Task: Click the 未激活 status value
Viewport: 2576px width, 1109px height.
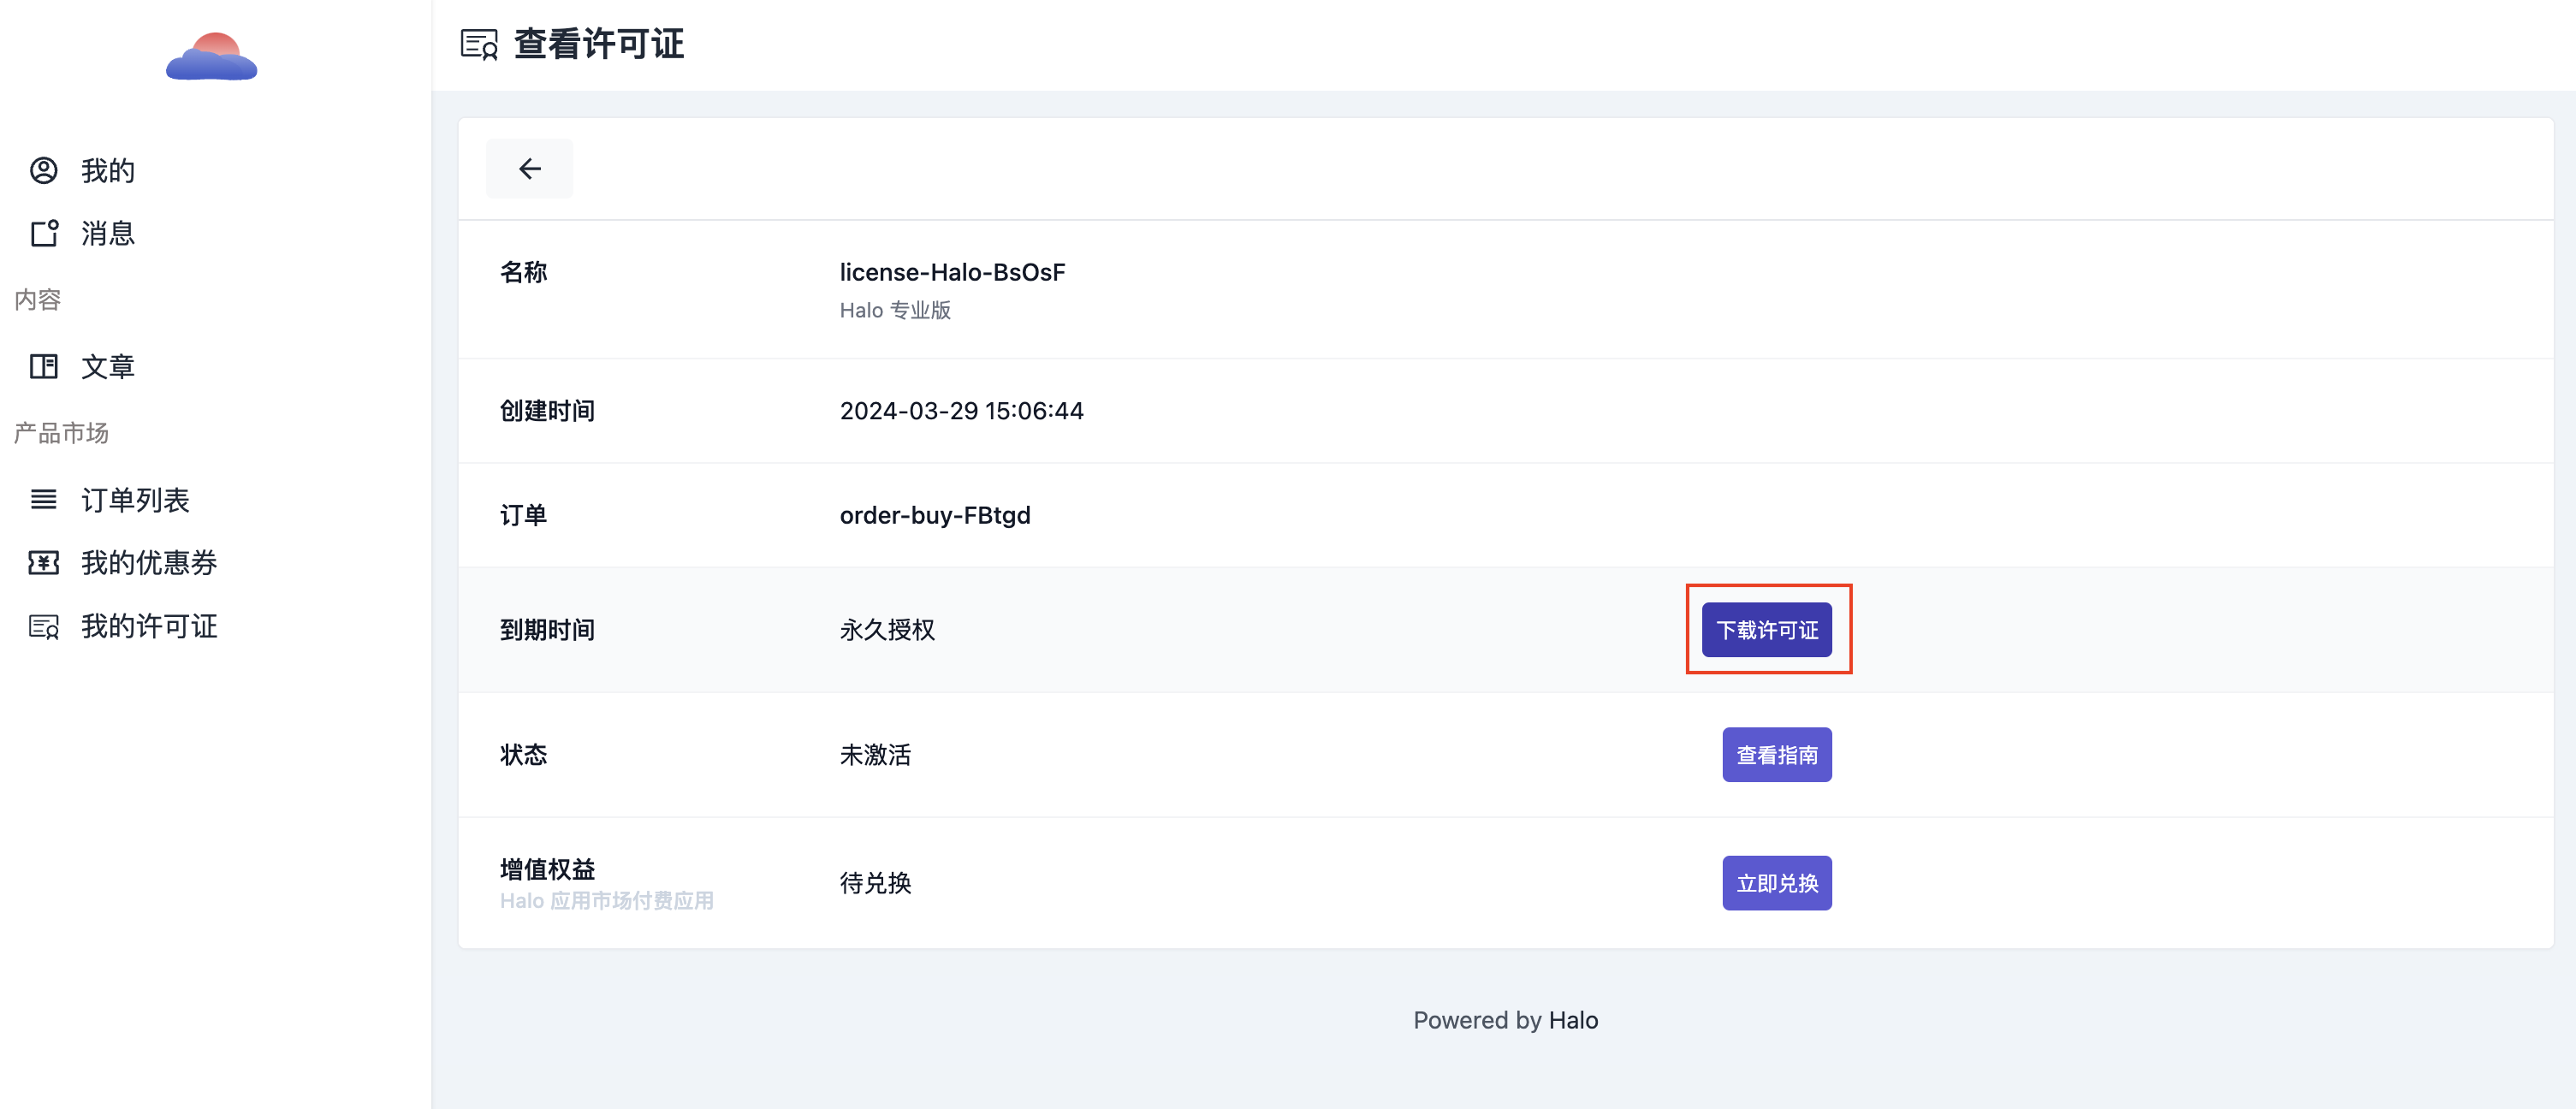Action: [875, 755]
